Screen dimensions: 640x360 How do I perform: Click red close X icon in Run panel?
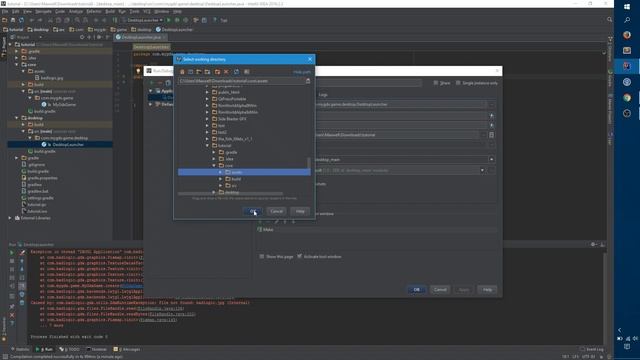point(12,315)
